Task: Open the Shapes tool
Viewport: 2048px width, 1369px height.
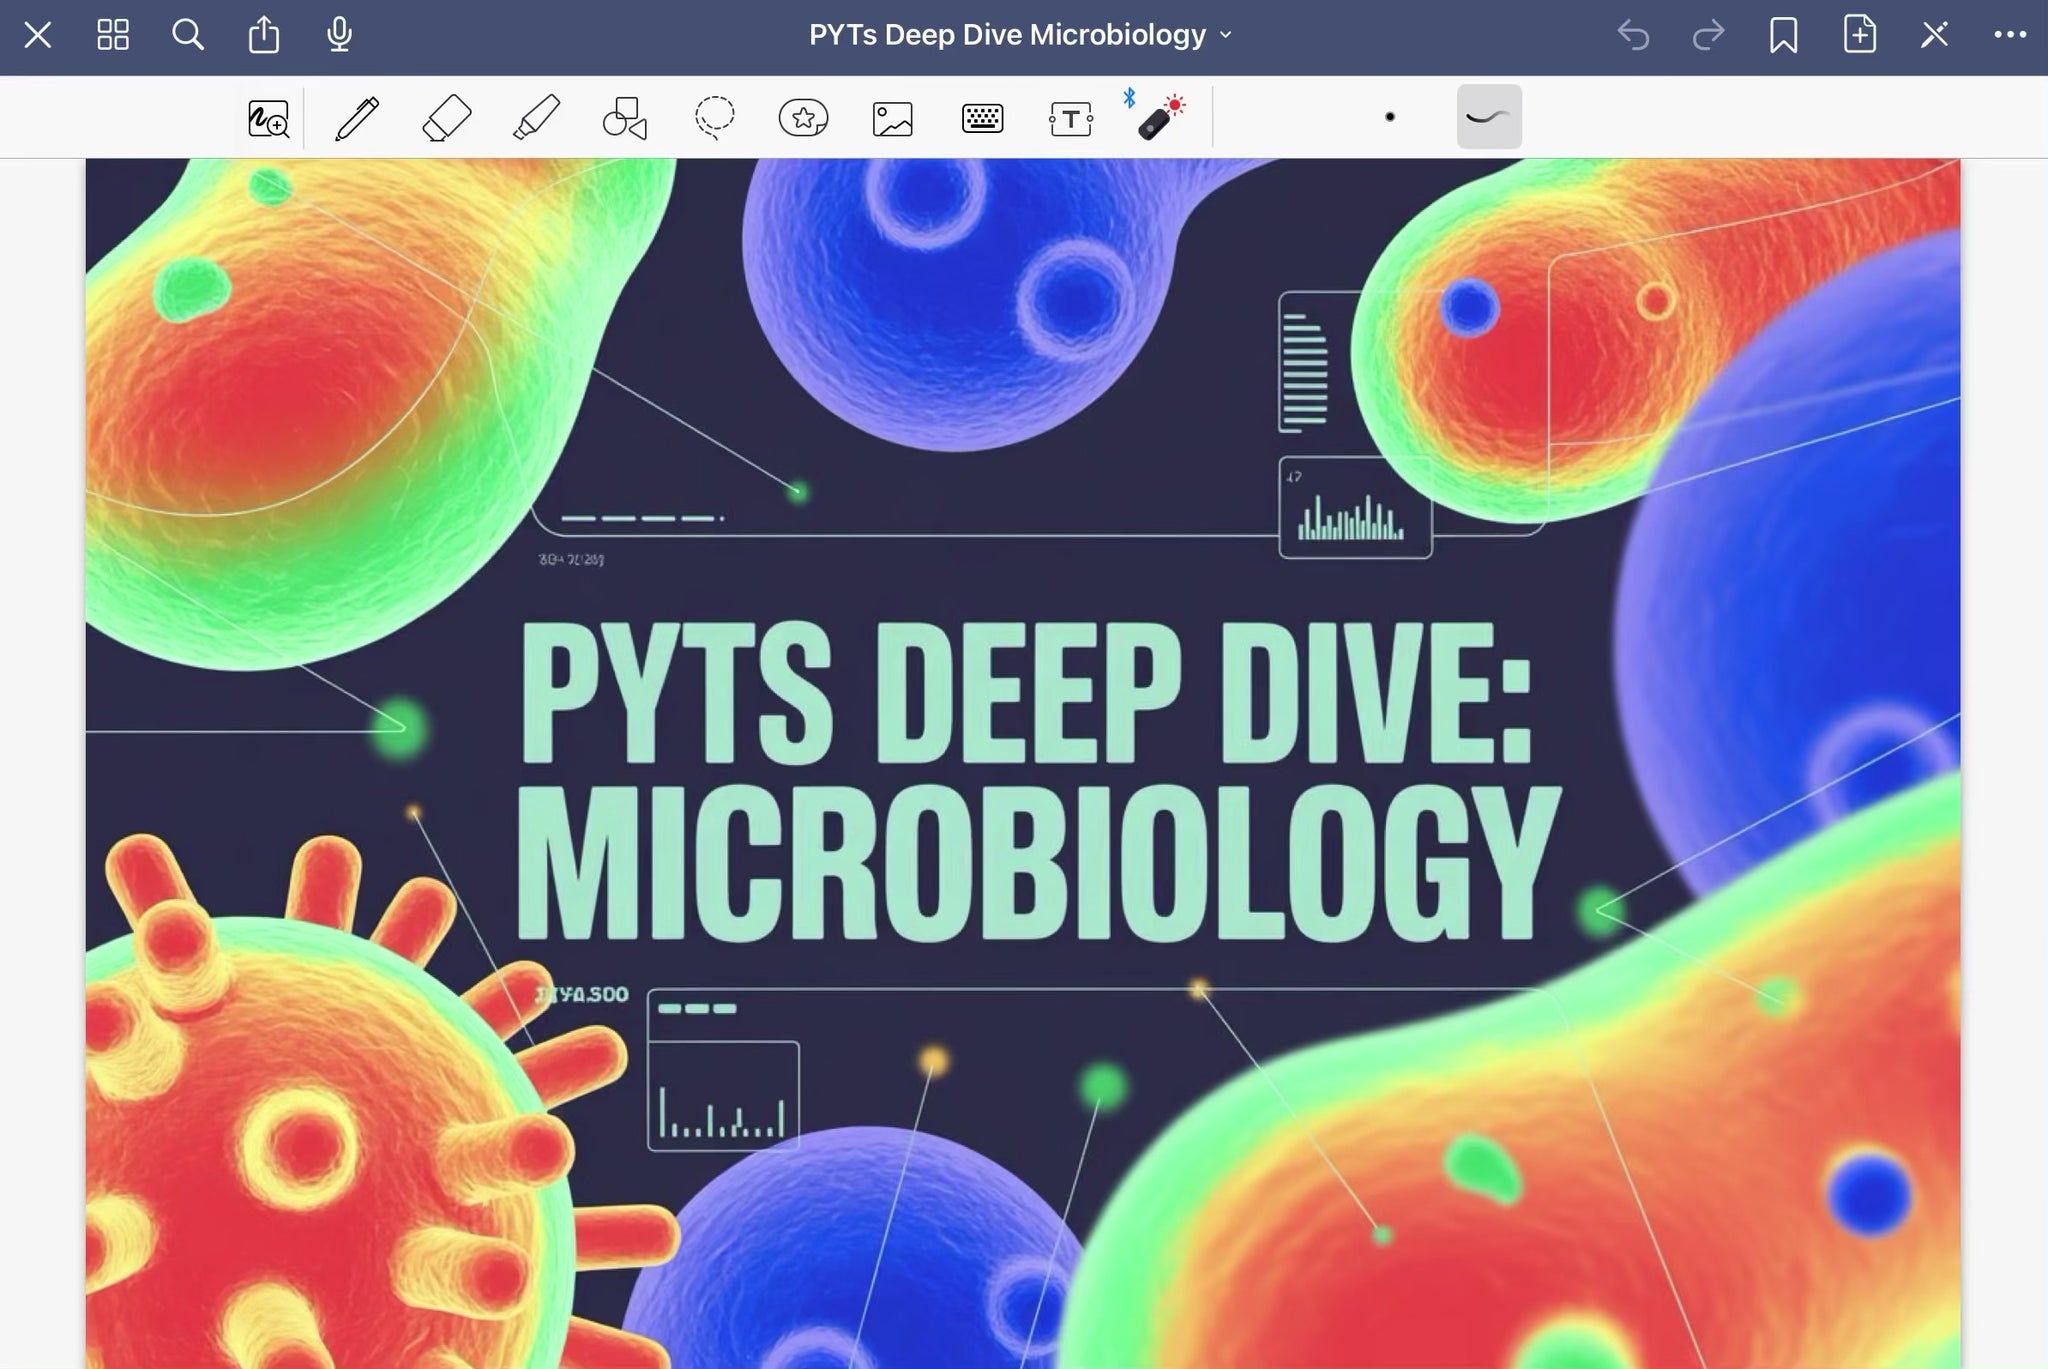Action: [625, 118]
